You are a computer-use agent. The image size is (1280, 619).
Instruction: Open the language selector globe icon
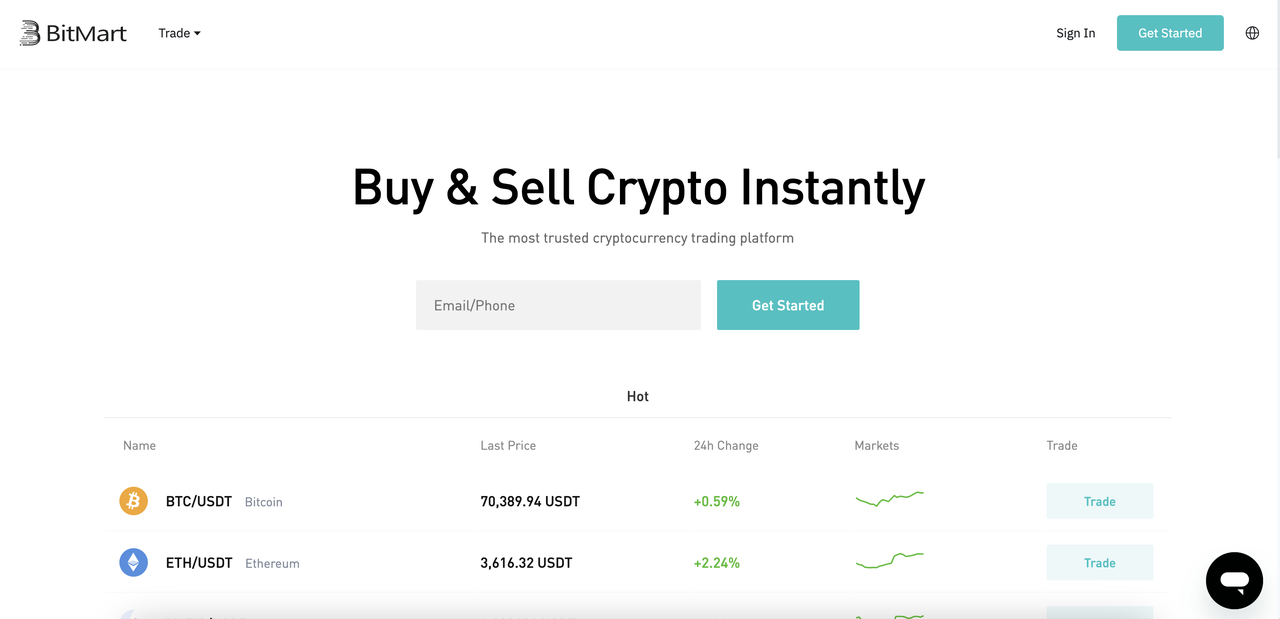point(1252,32)
